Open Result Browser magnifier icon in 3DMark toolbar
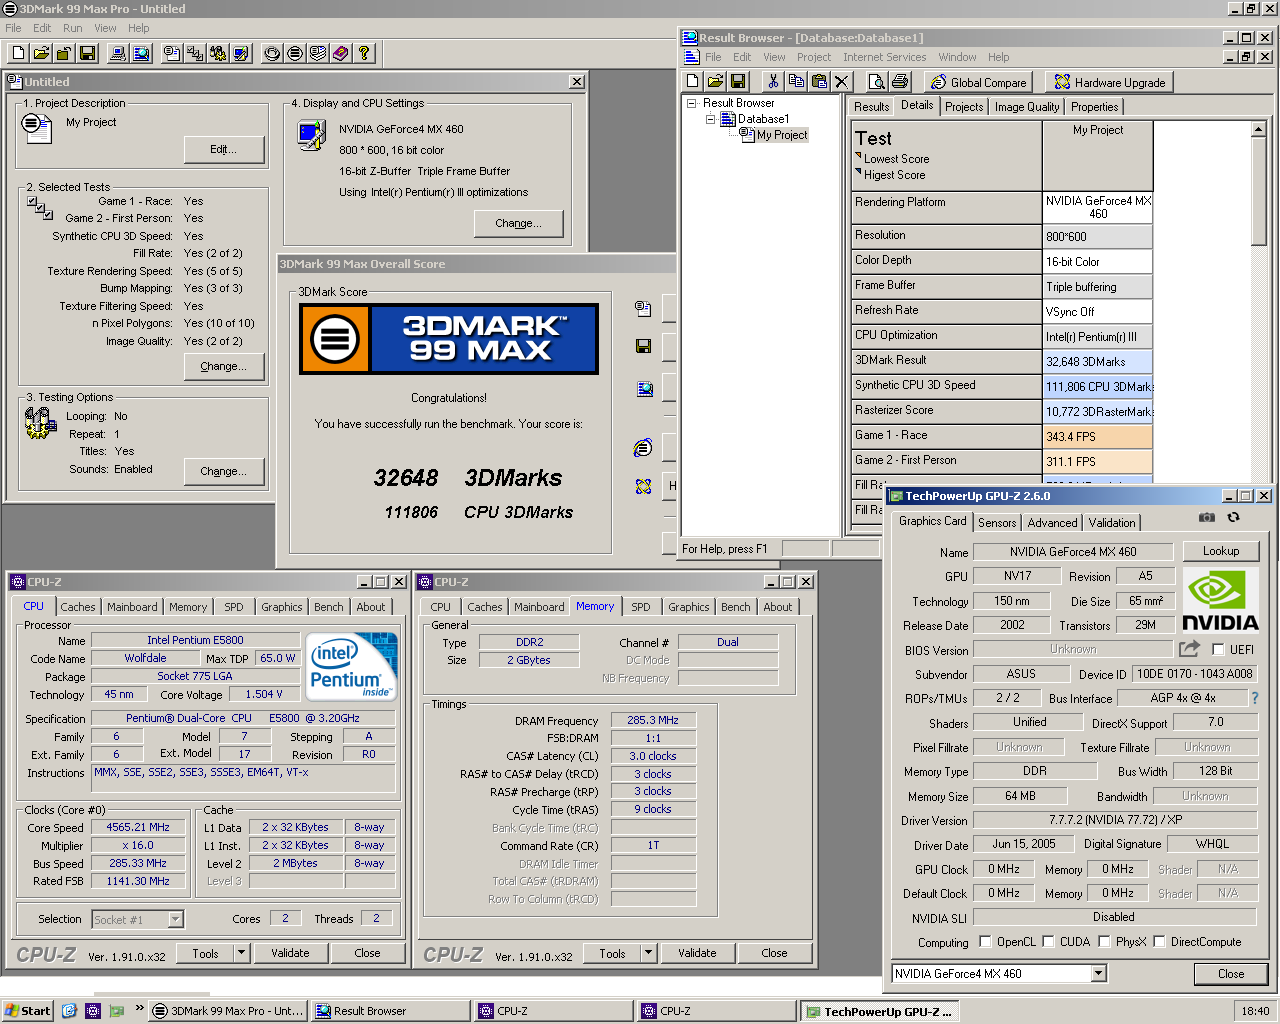The width and height of the screenshot is (1280, 1024). coord(141,53)
